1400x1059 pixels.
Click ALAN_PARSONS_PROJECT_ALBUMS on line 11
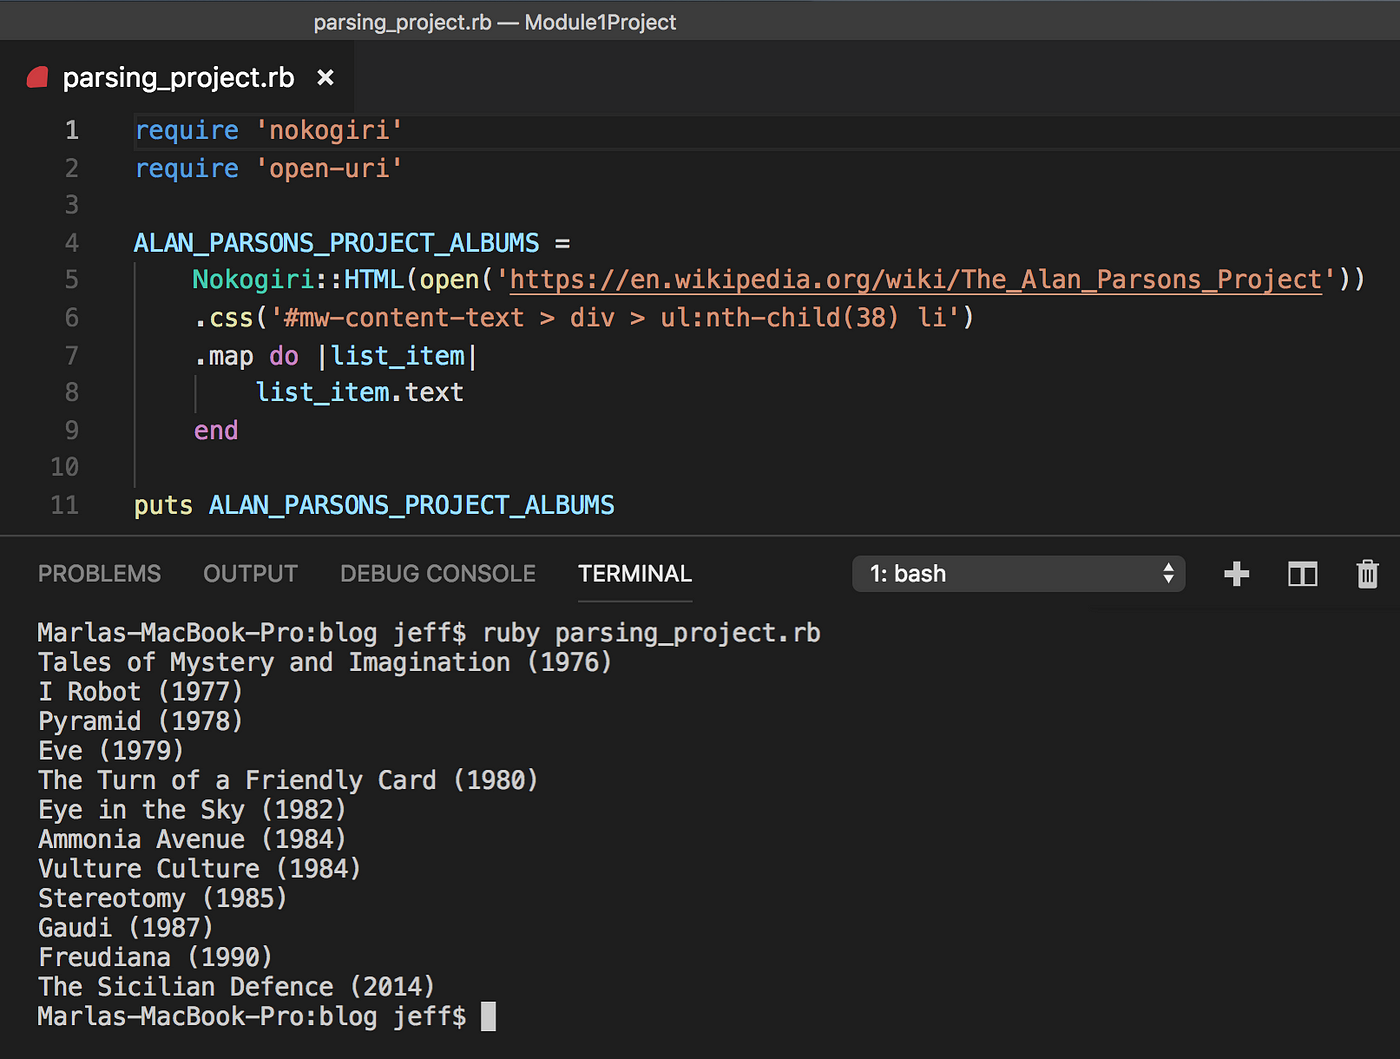[412, 505]
